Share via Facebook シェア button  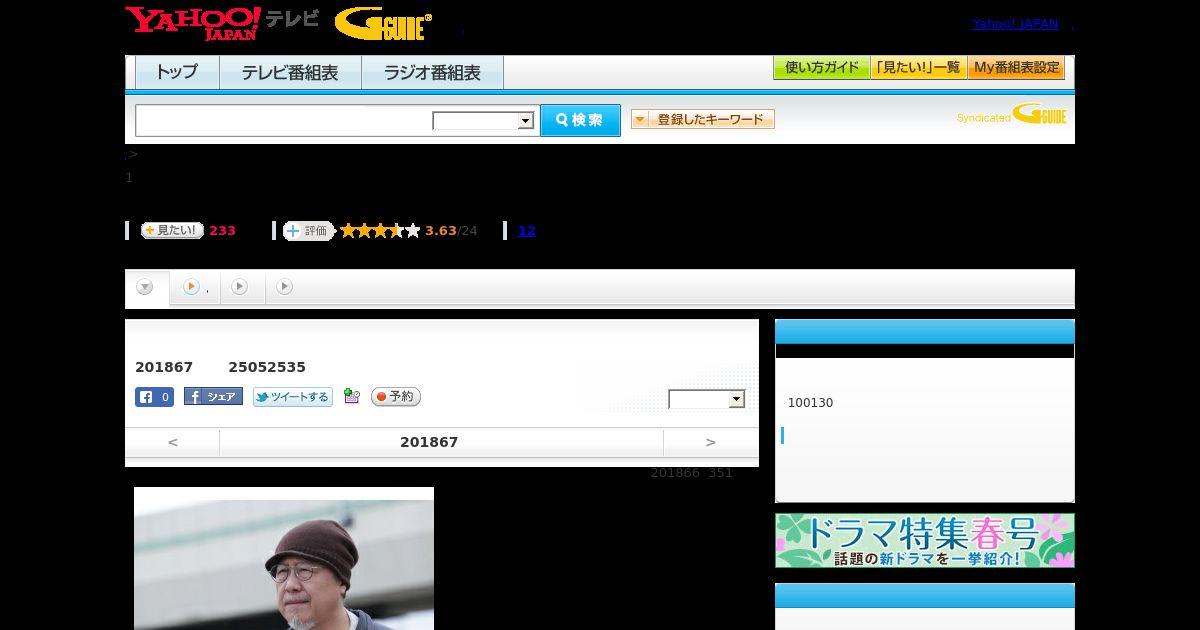pos(213,397)
